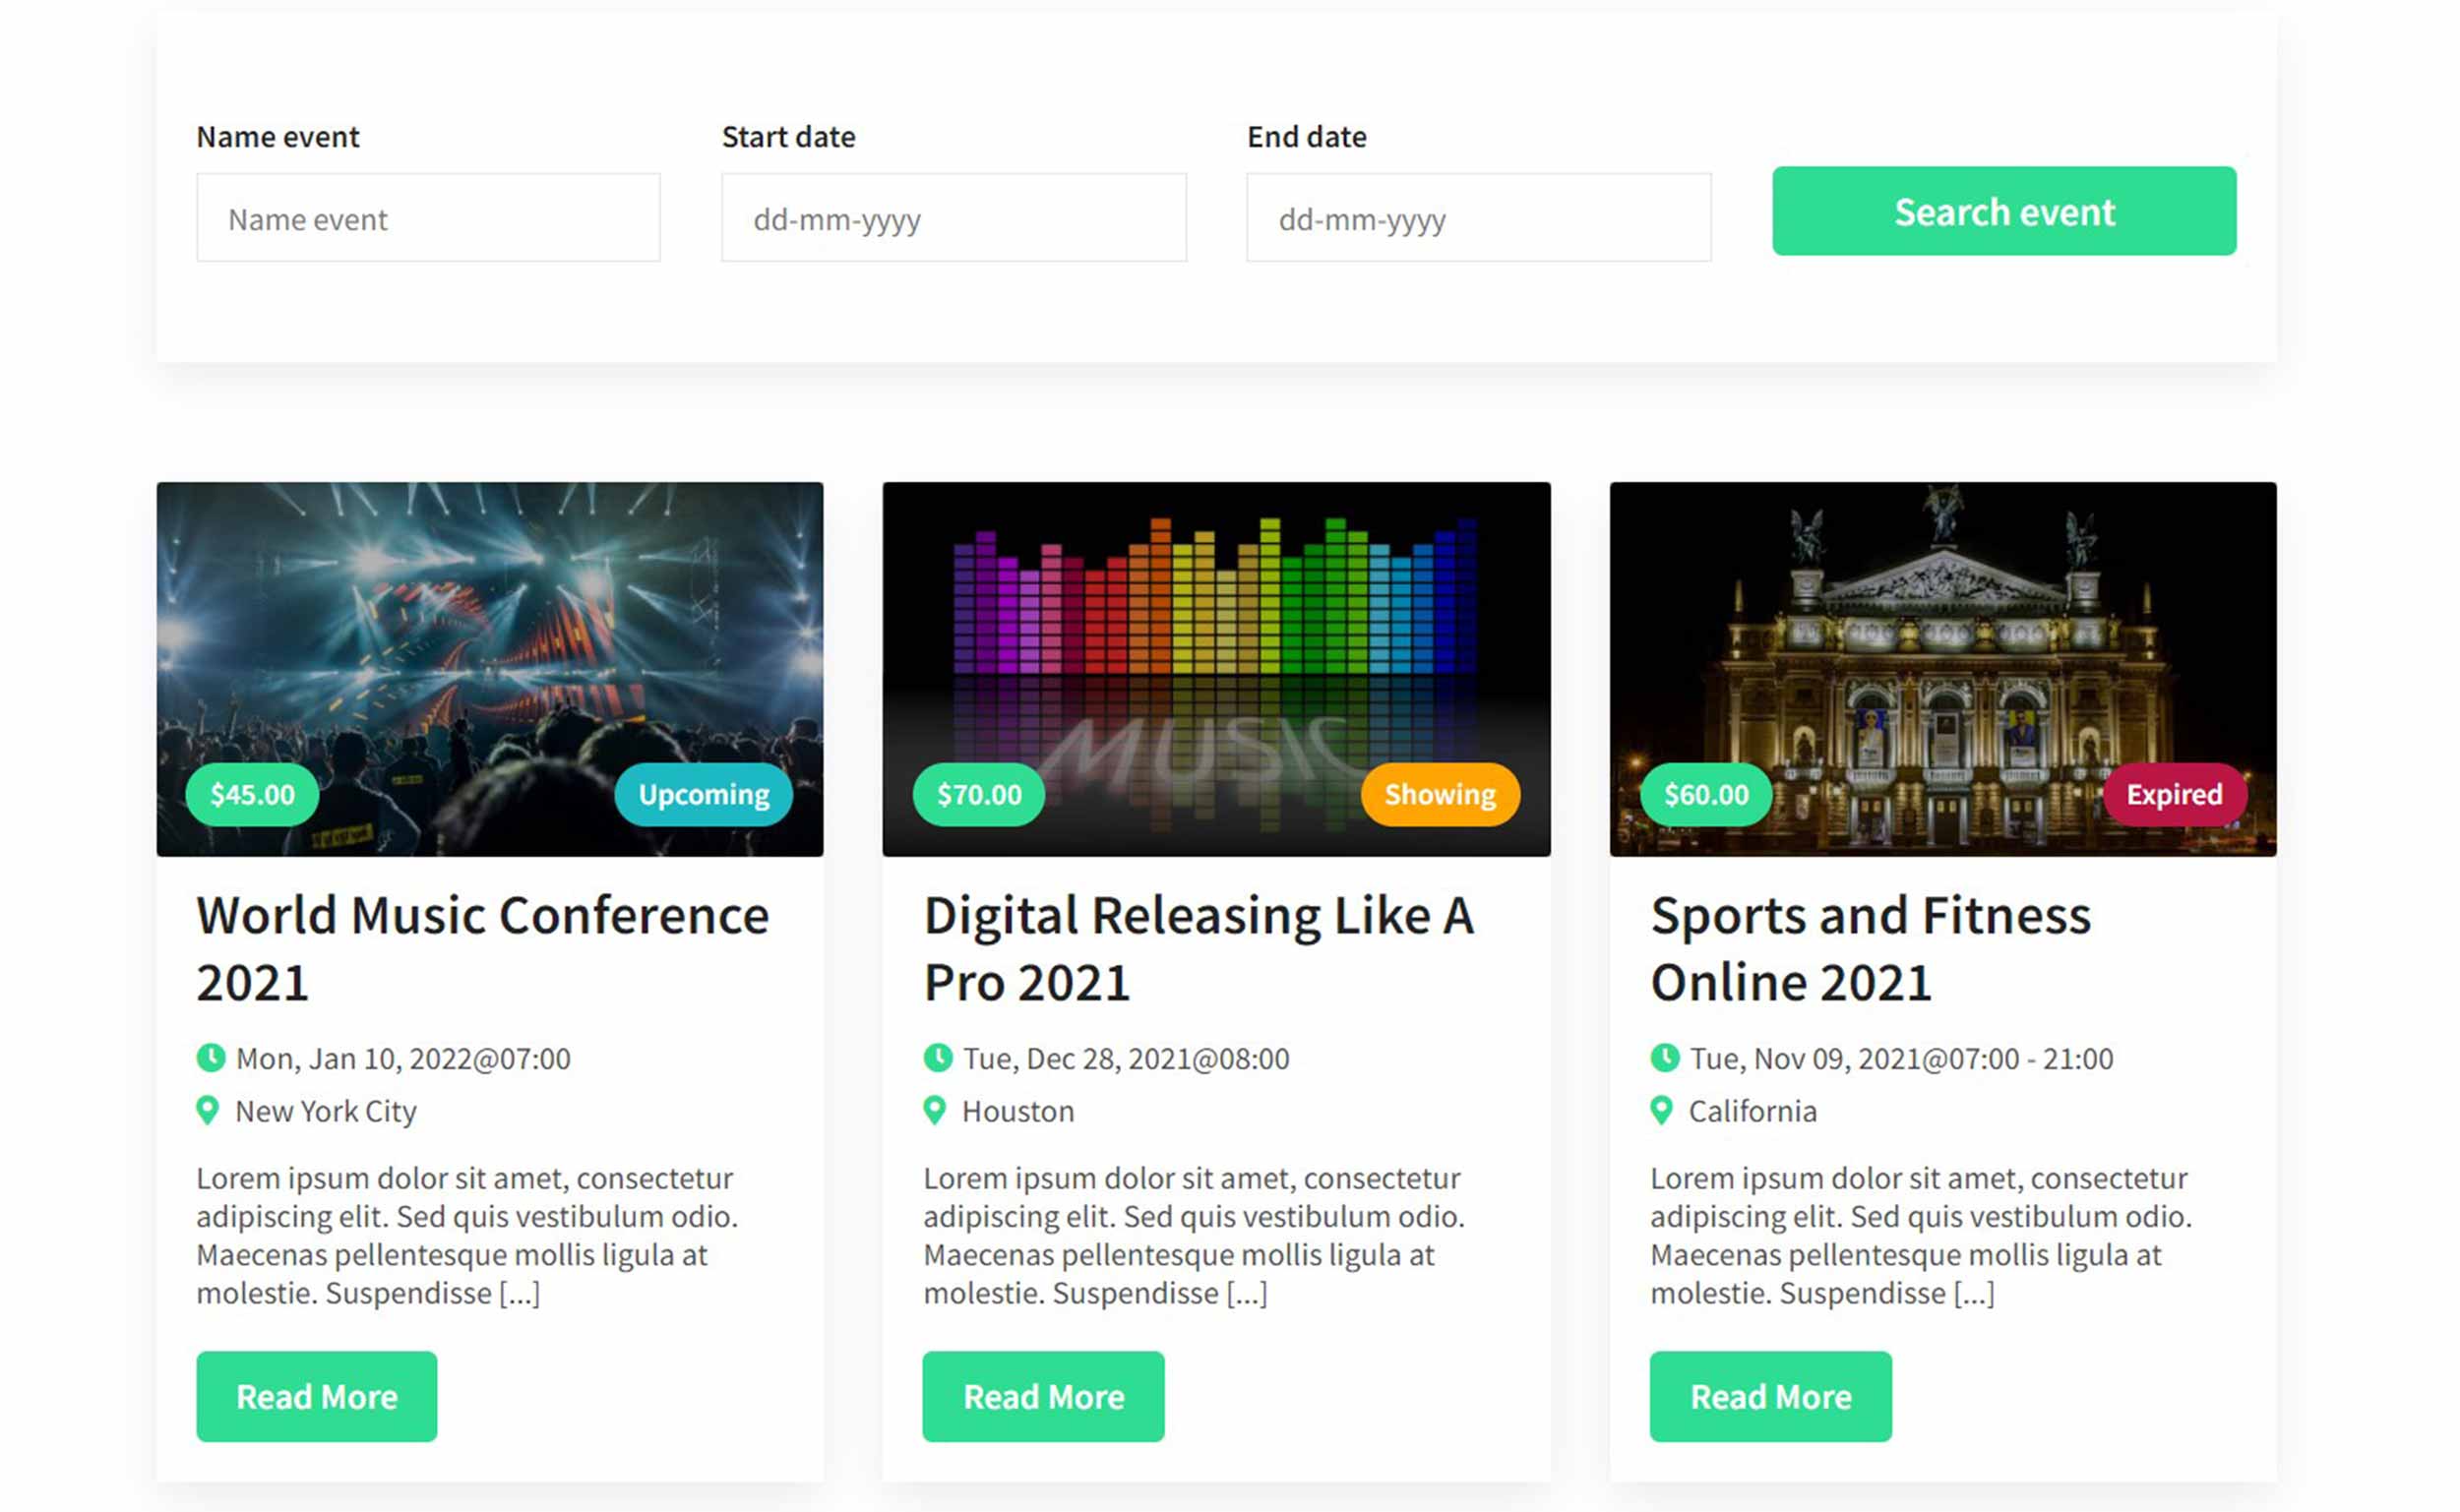Click the $60.00 price badge
The height and width of the screenshot is (1512, 2460).
pos(1706,795)
